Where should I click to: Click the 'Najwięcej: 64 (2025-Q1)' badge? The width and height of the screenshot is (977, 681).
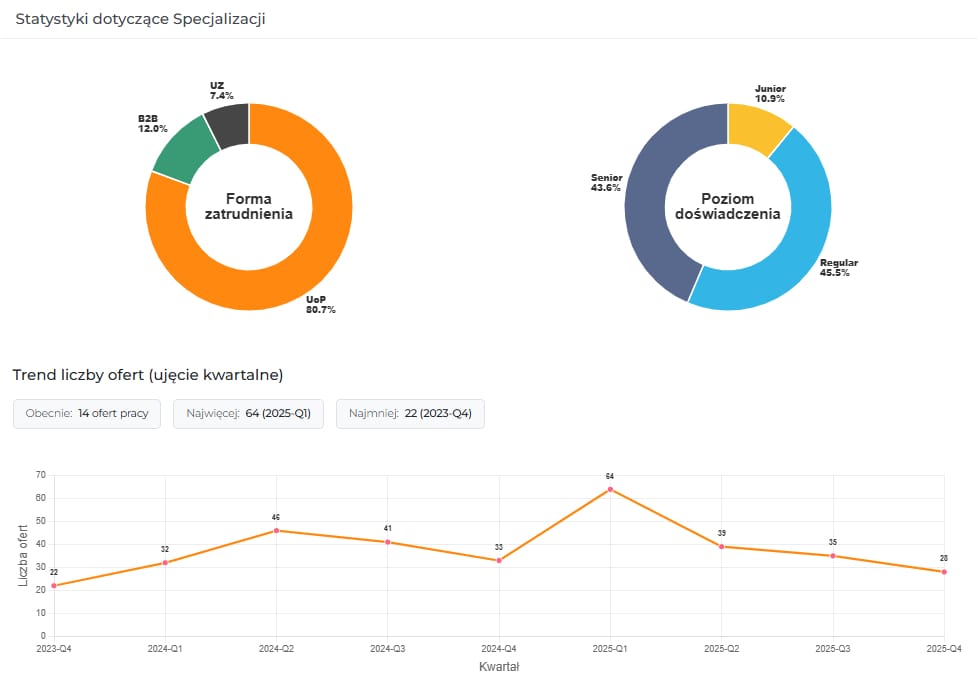pos(248,414)
